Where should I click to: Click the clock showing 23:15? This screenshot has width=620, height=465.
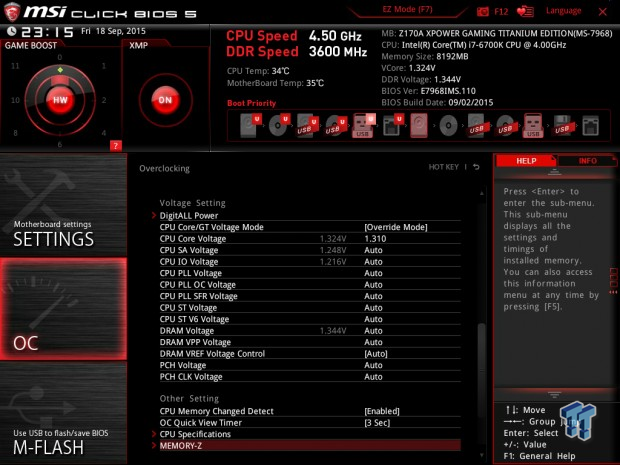coord(47,32)
